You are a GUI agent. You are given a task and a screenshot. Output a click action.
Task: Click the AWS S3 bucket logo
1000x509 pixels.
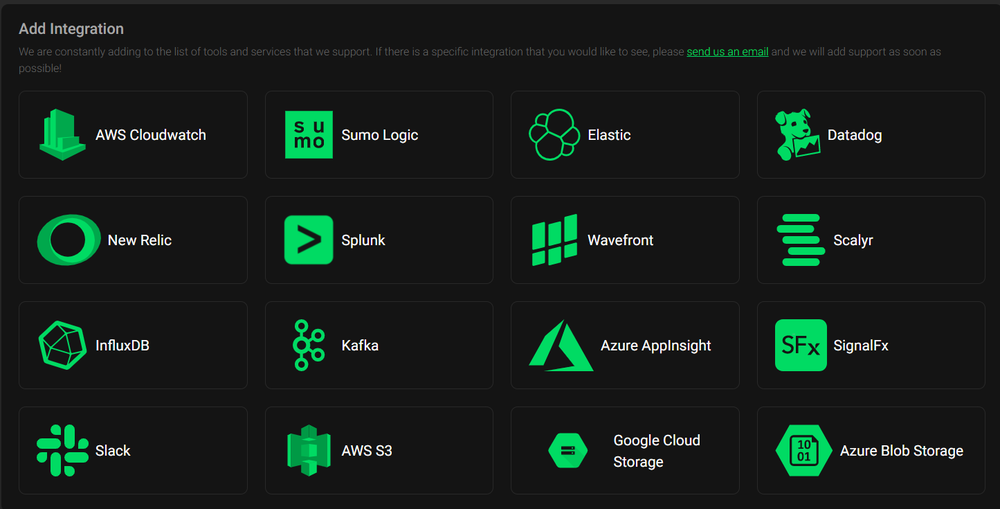tap(309, 450)
